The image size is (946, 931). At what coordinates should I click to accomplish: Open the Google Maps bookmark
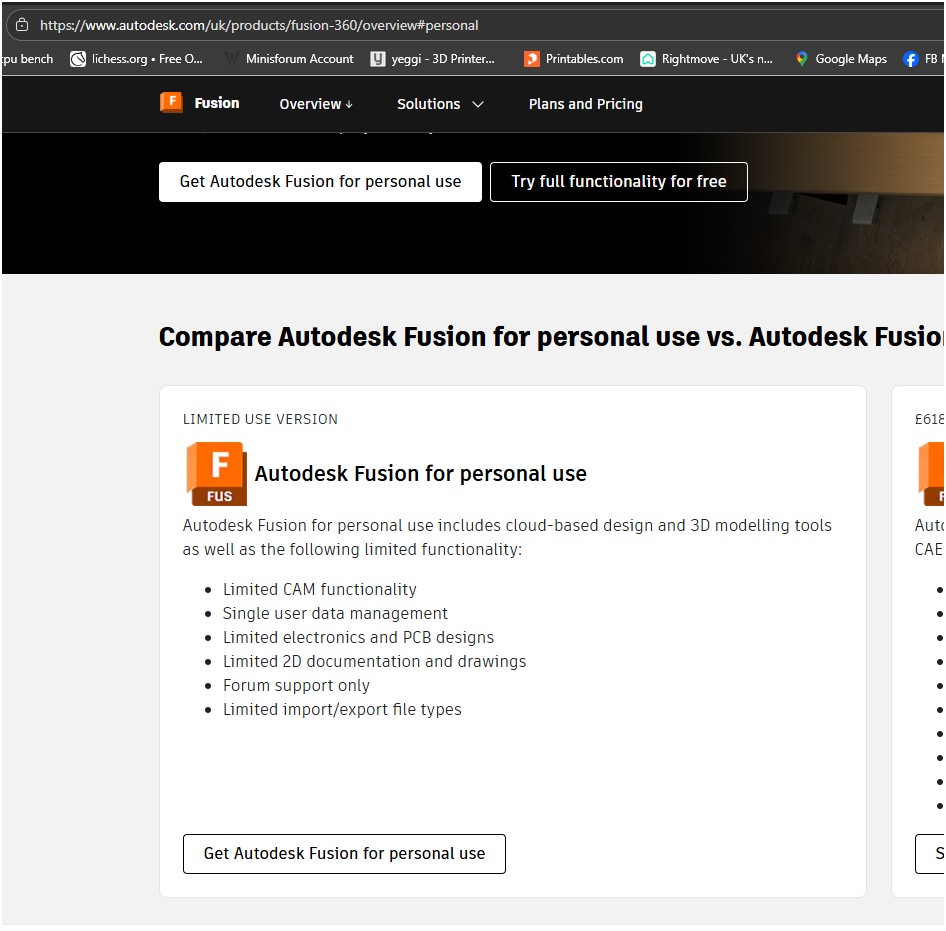coord(841,59)
